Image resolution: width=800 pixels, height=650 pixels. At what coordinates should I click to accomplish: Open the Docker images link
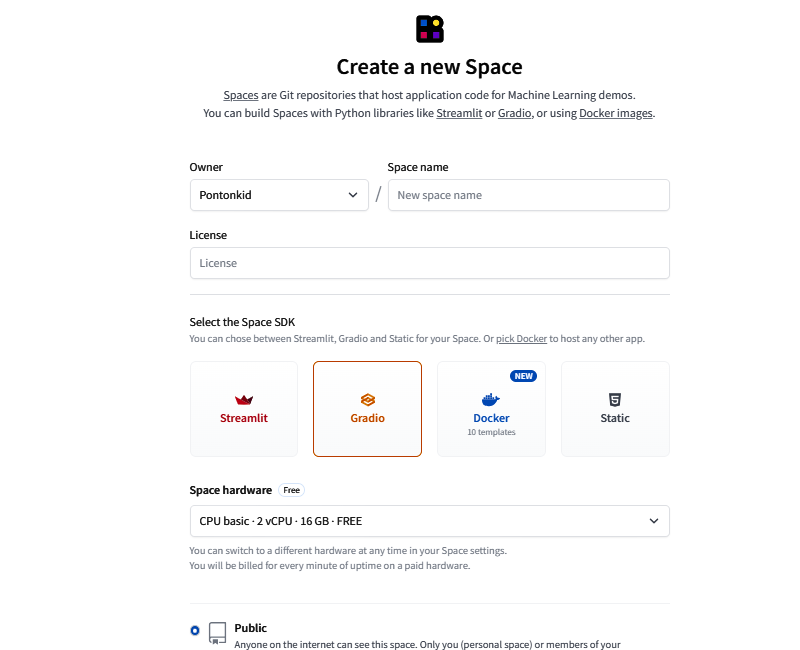click(614, 113)
